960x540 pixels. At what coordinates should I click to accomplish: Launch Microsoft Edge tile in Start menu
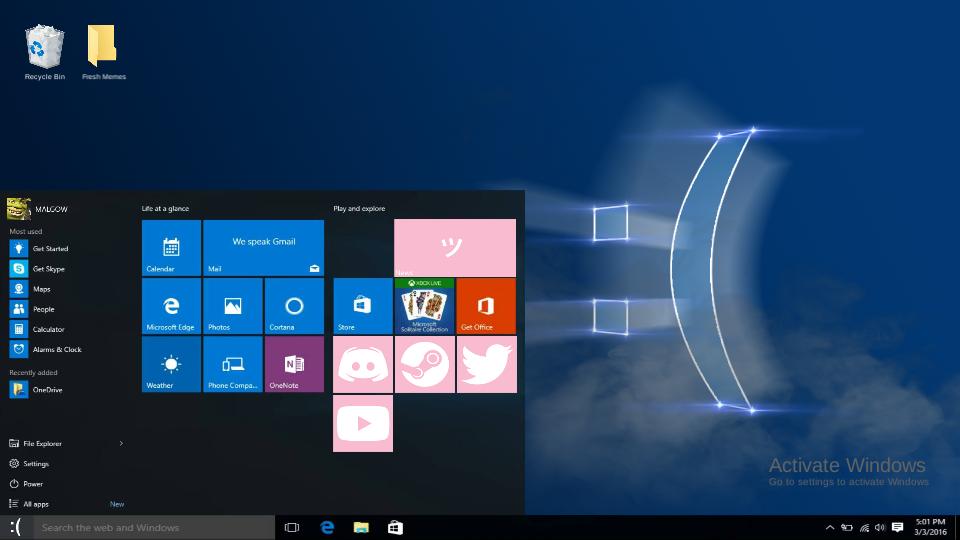tap(171, 306)
